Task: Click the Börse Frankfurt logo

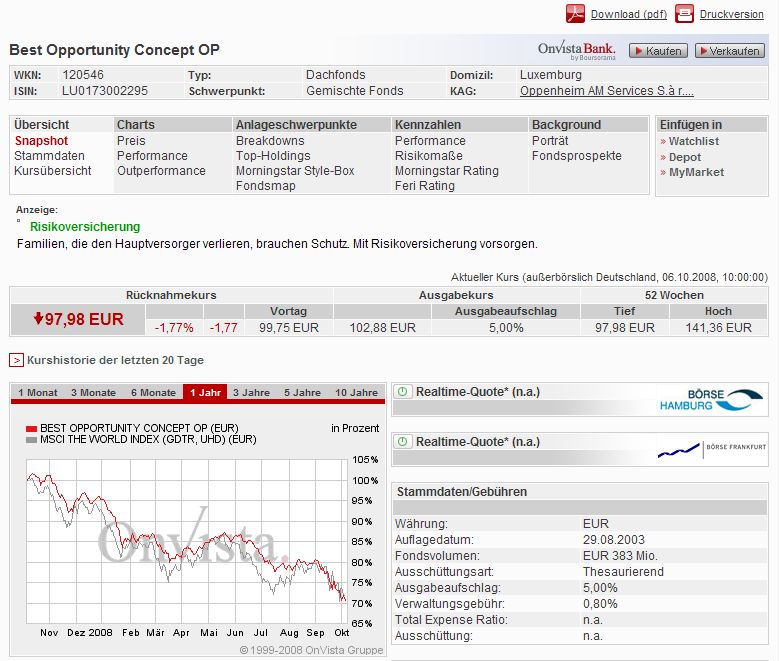Action: tap(711, 449)
